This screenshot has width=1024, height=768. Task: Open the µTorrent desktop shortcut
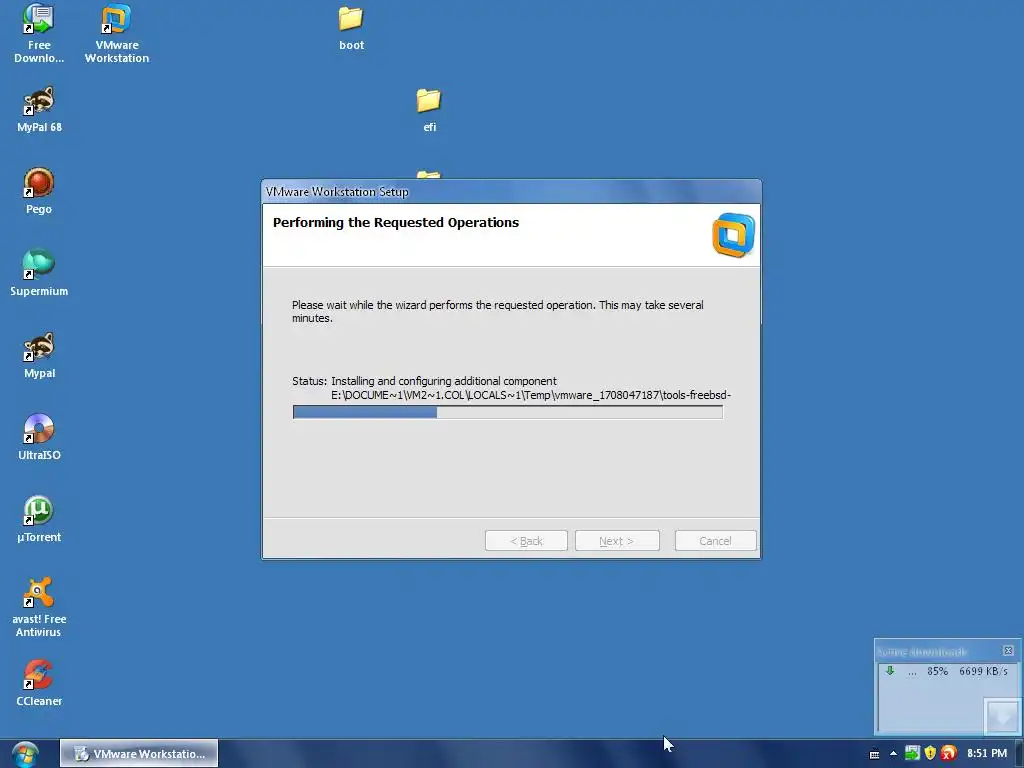pyautogui.click(x=39, y=519)
